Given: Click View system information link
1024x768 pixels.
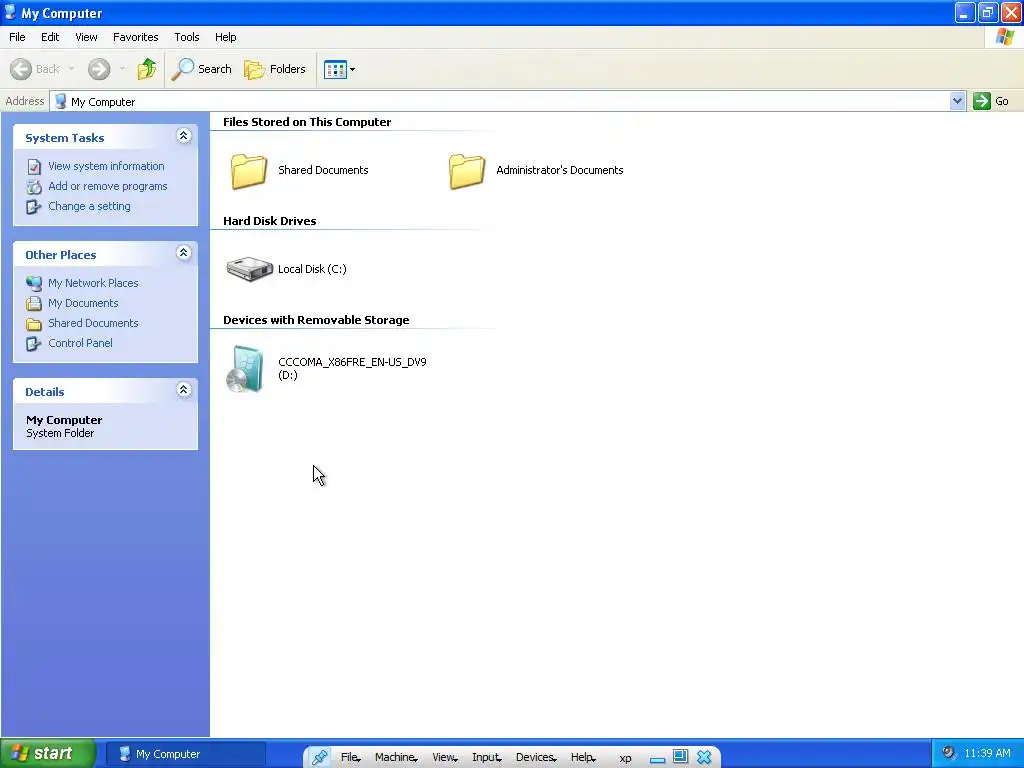Looking at the screenshot, I should tap(106, 166).
